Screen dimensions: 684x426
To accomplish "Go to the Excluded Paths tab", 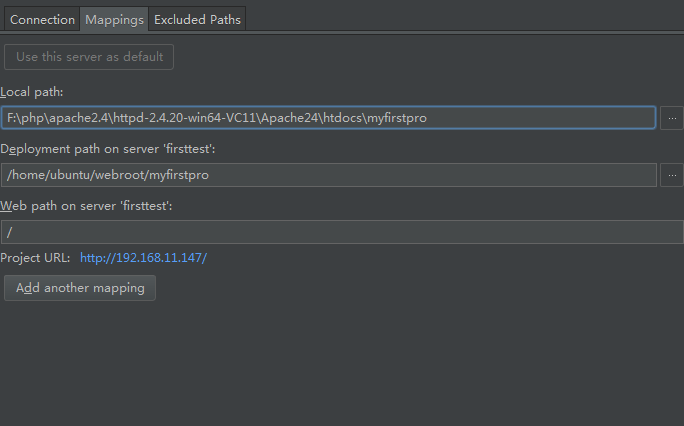I will 196,19.
